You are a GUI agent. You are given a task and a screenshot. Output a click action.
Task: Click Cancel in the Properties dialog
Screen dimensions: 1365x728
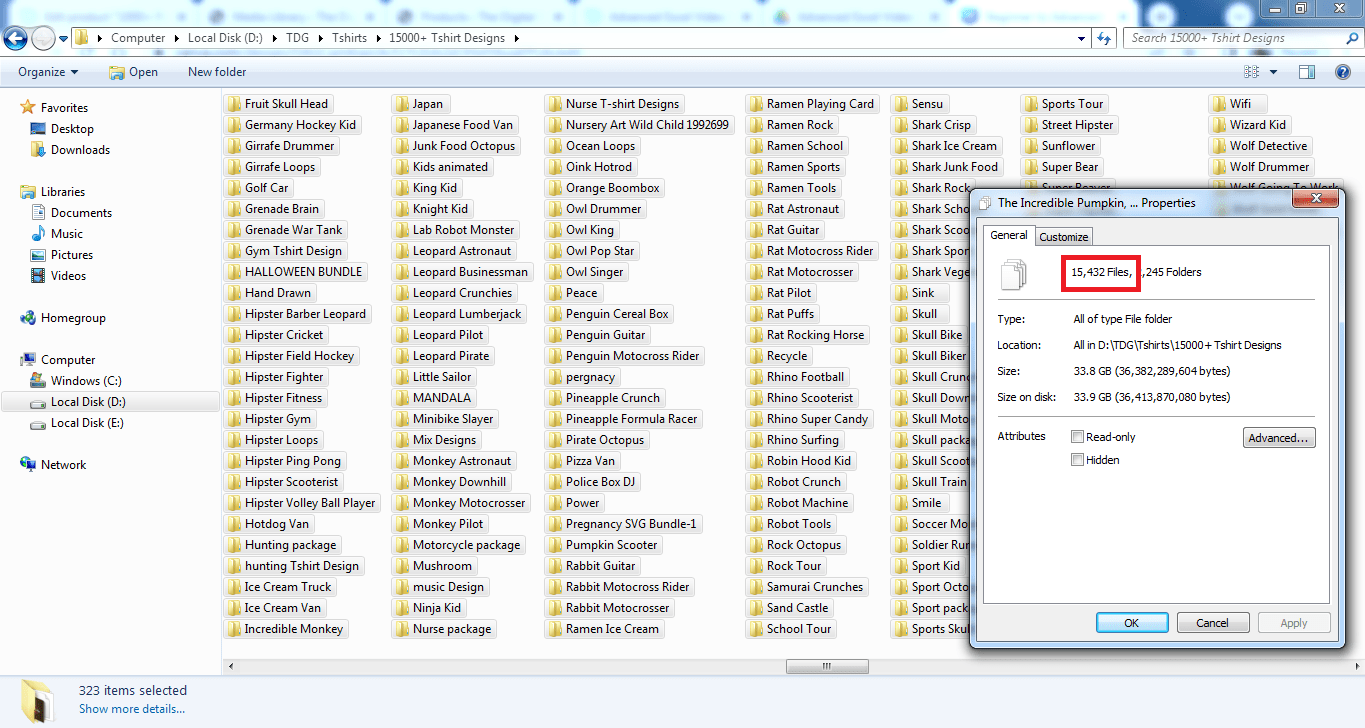(1213, 623)
